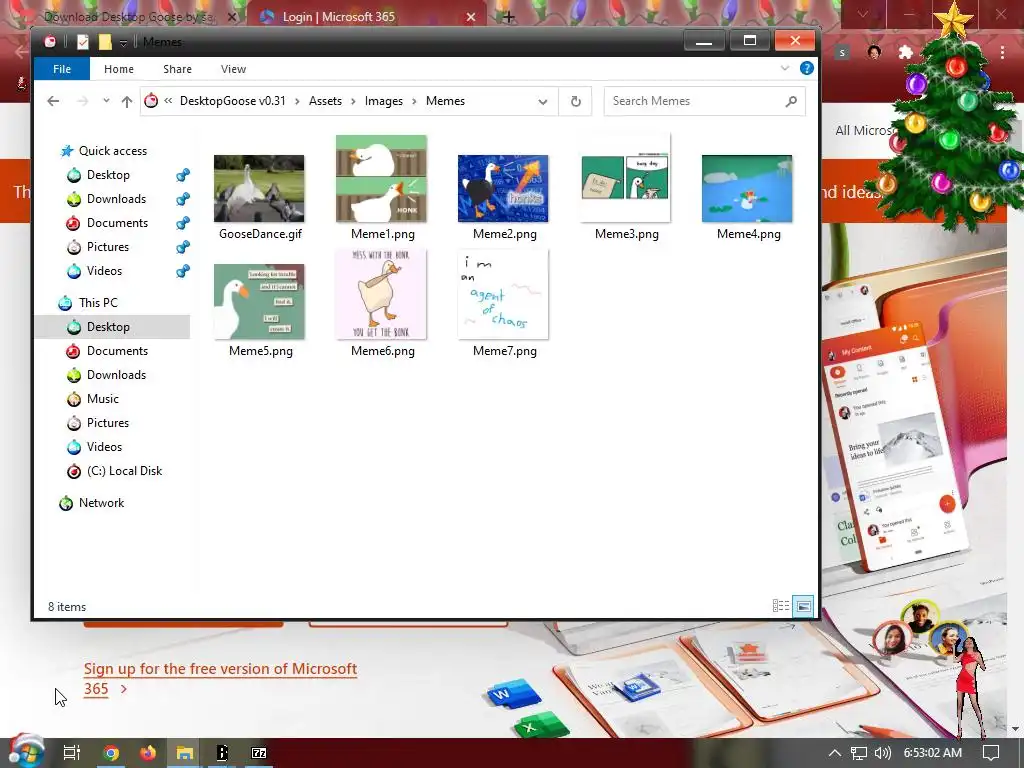This screenshot has width=1024, height=768.
Task: Click Sign up for free Microsoft 365 link
Action: click(220, 679)
